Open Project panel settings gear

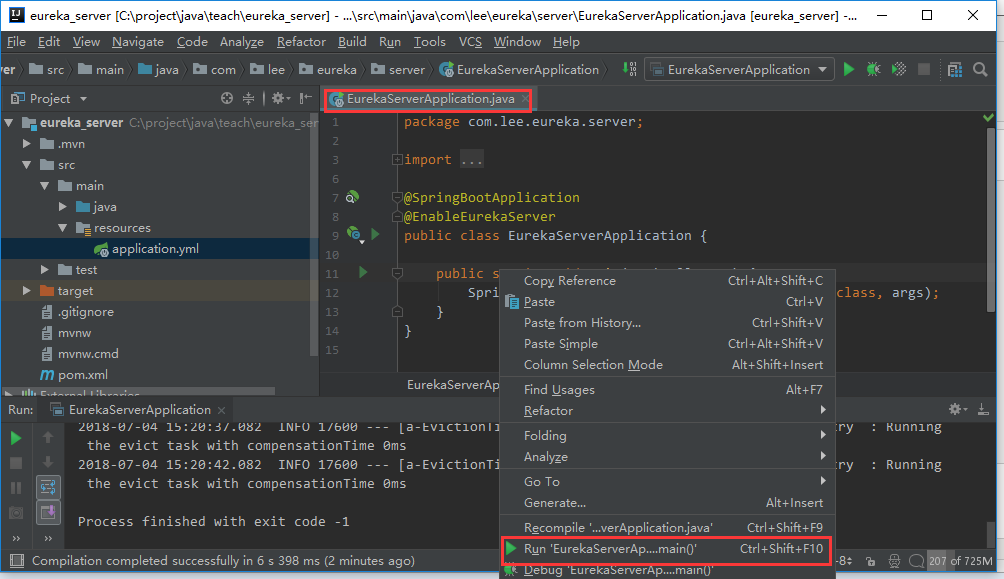[280, 98]
